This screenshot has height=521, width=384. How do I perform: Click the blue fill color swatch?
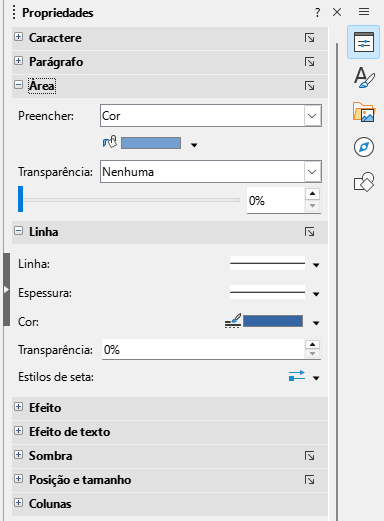click(x=151, y=143)
